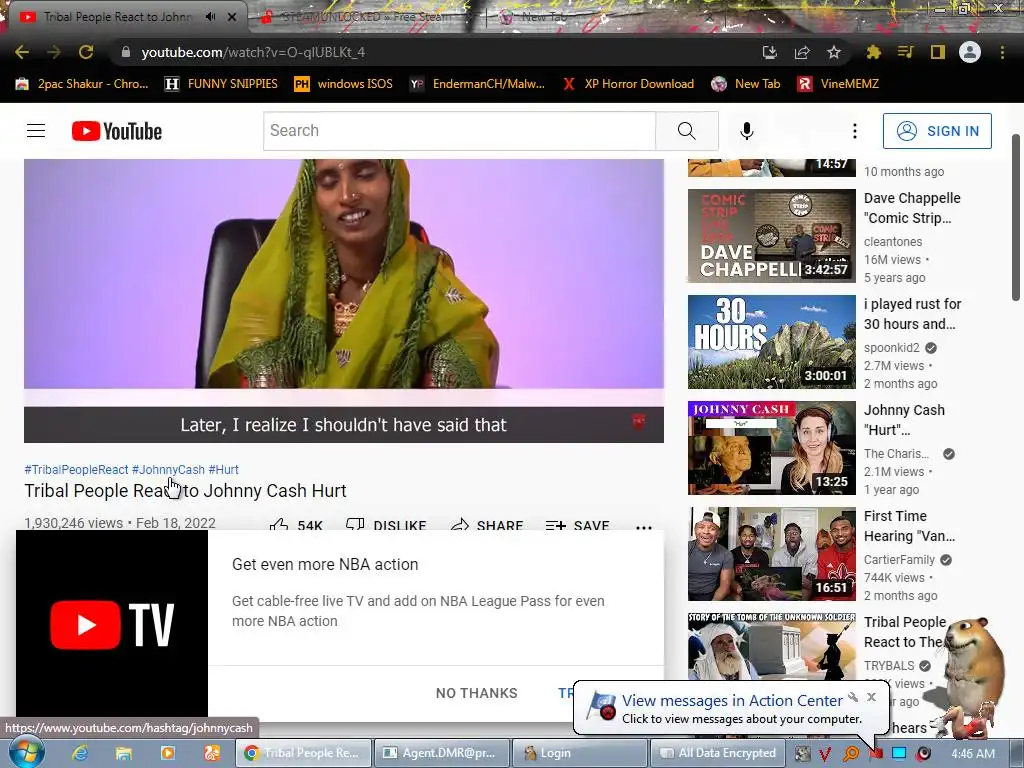Click the SIGN IN button

tap(937, 131)
